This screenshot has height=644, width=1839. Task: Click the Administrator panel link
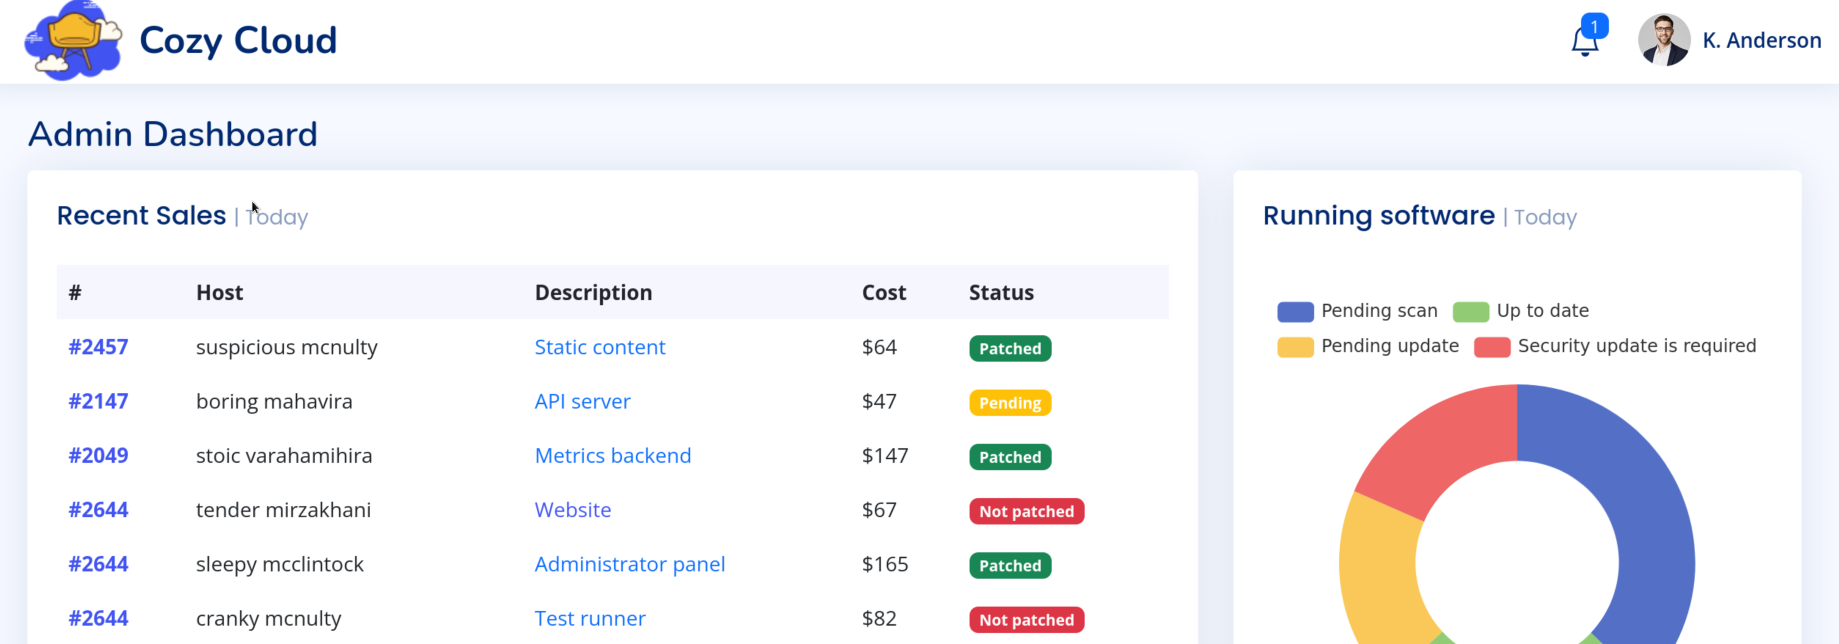[x=630, y=564]
